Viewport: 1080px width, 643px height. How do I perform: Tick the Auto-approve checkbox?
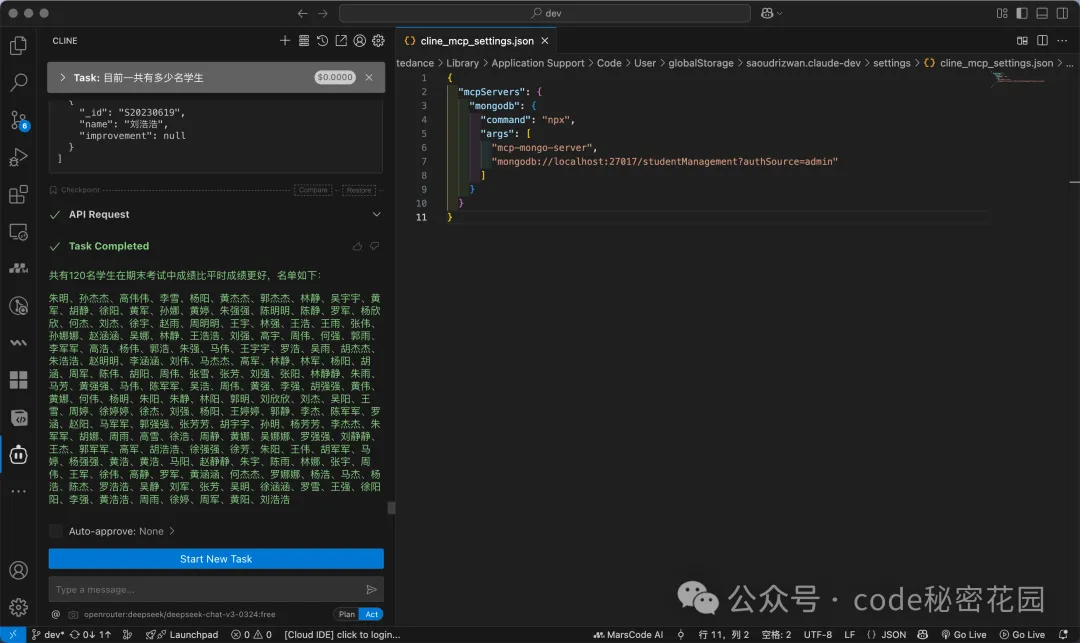(x=56, y=531)
